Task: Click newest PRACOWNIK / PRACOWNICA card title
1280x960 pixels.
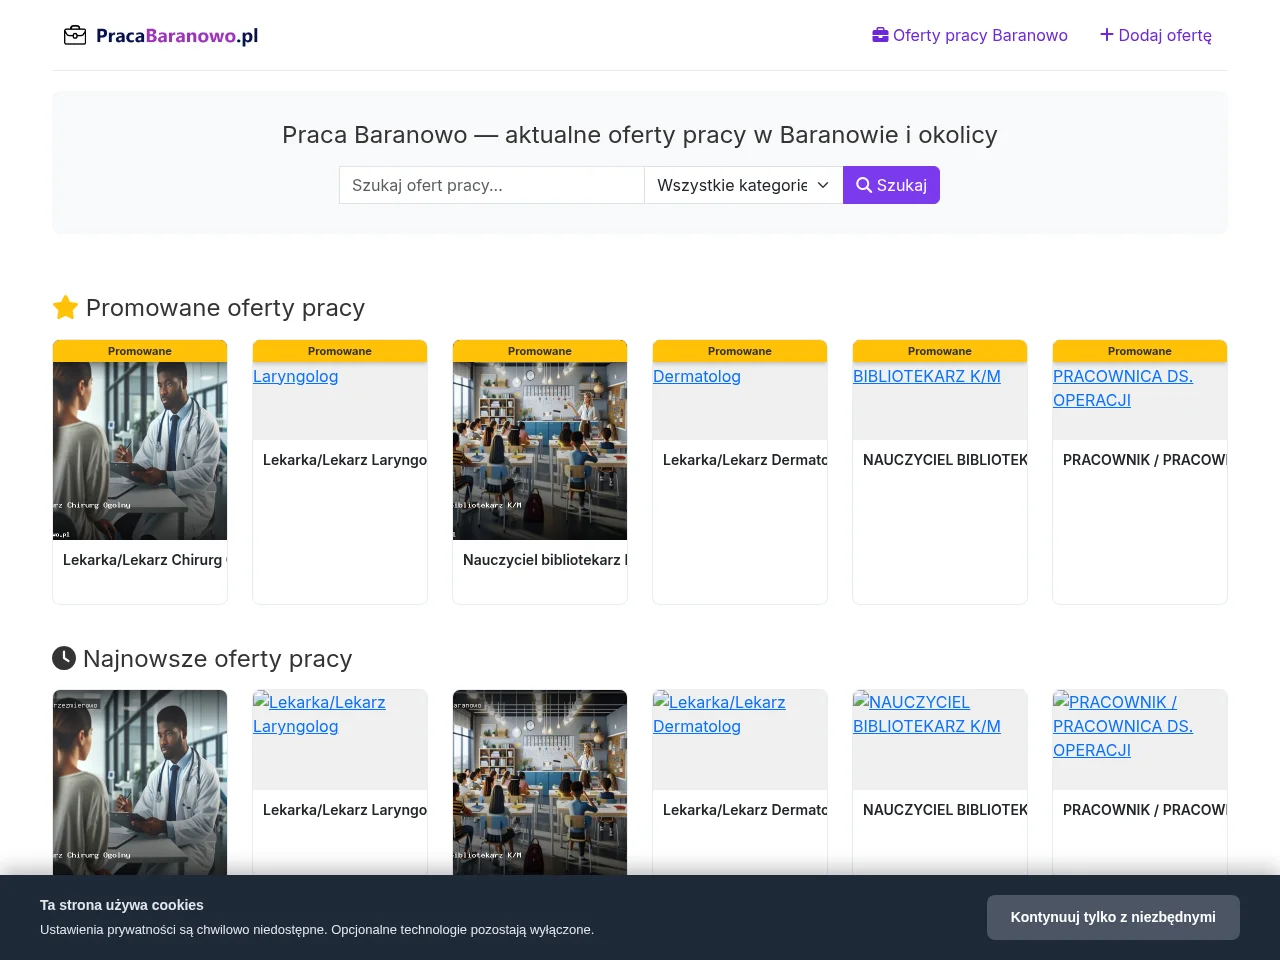Action: [1145, 810]
